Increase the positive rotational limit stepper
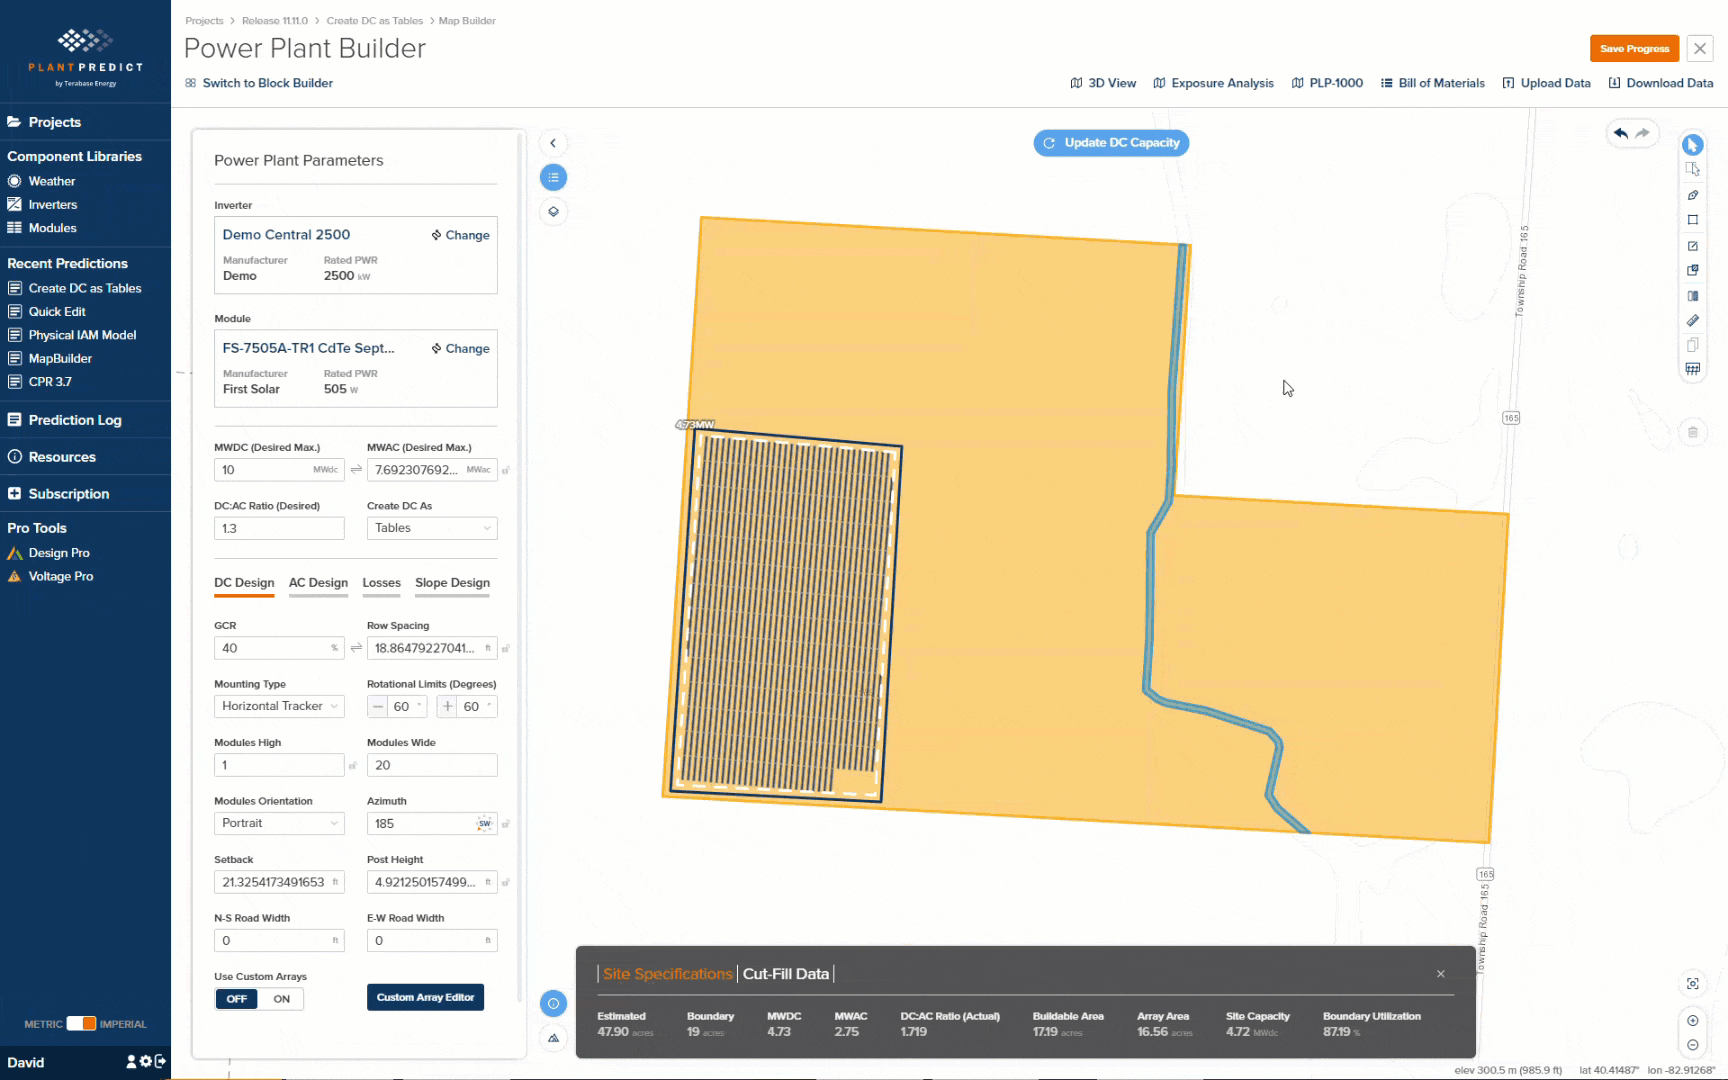1728x1080 pixels. [x=447, y=706]
